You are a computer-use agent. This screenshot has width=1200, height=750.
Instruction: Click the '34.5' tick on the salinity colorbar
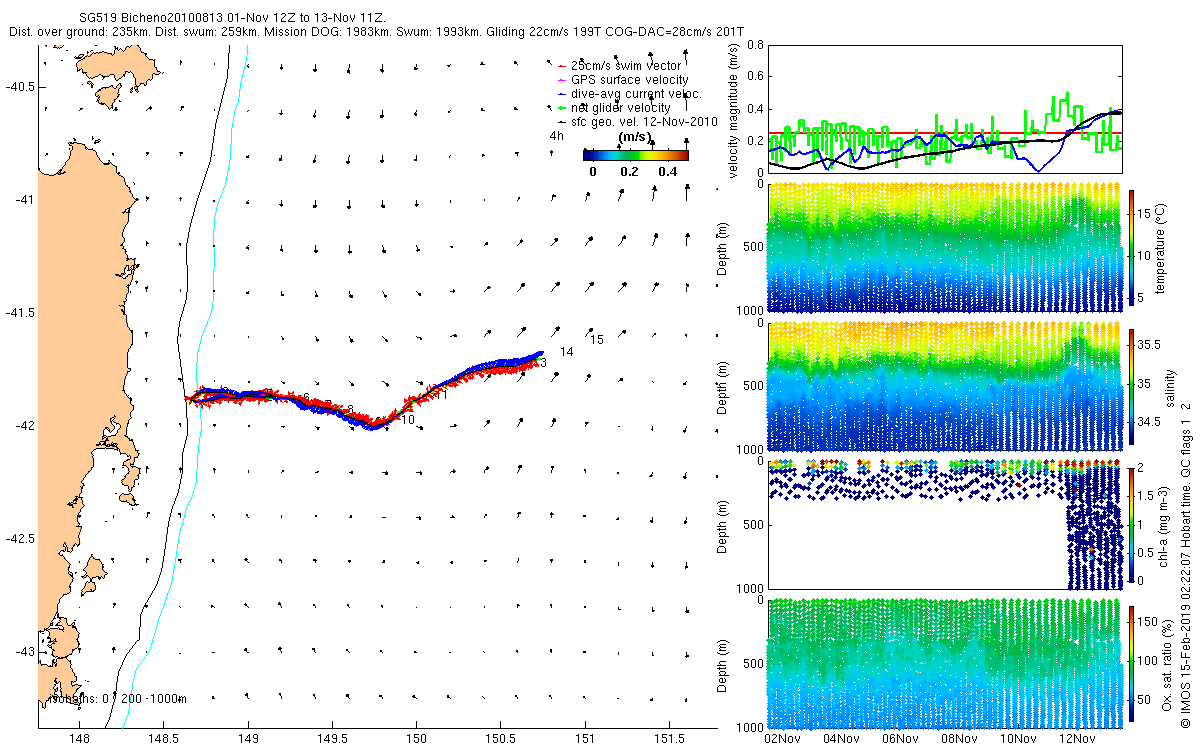[1150, 423]
